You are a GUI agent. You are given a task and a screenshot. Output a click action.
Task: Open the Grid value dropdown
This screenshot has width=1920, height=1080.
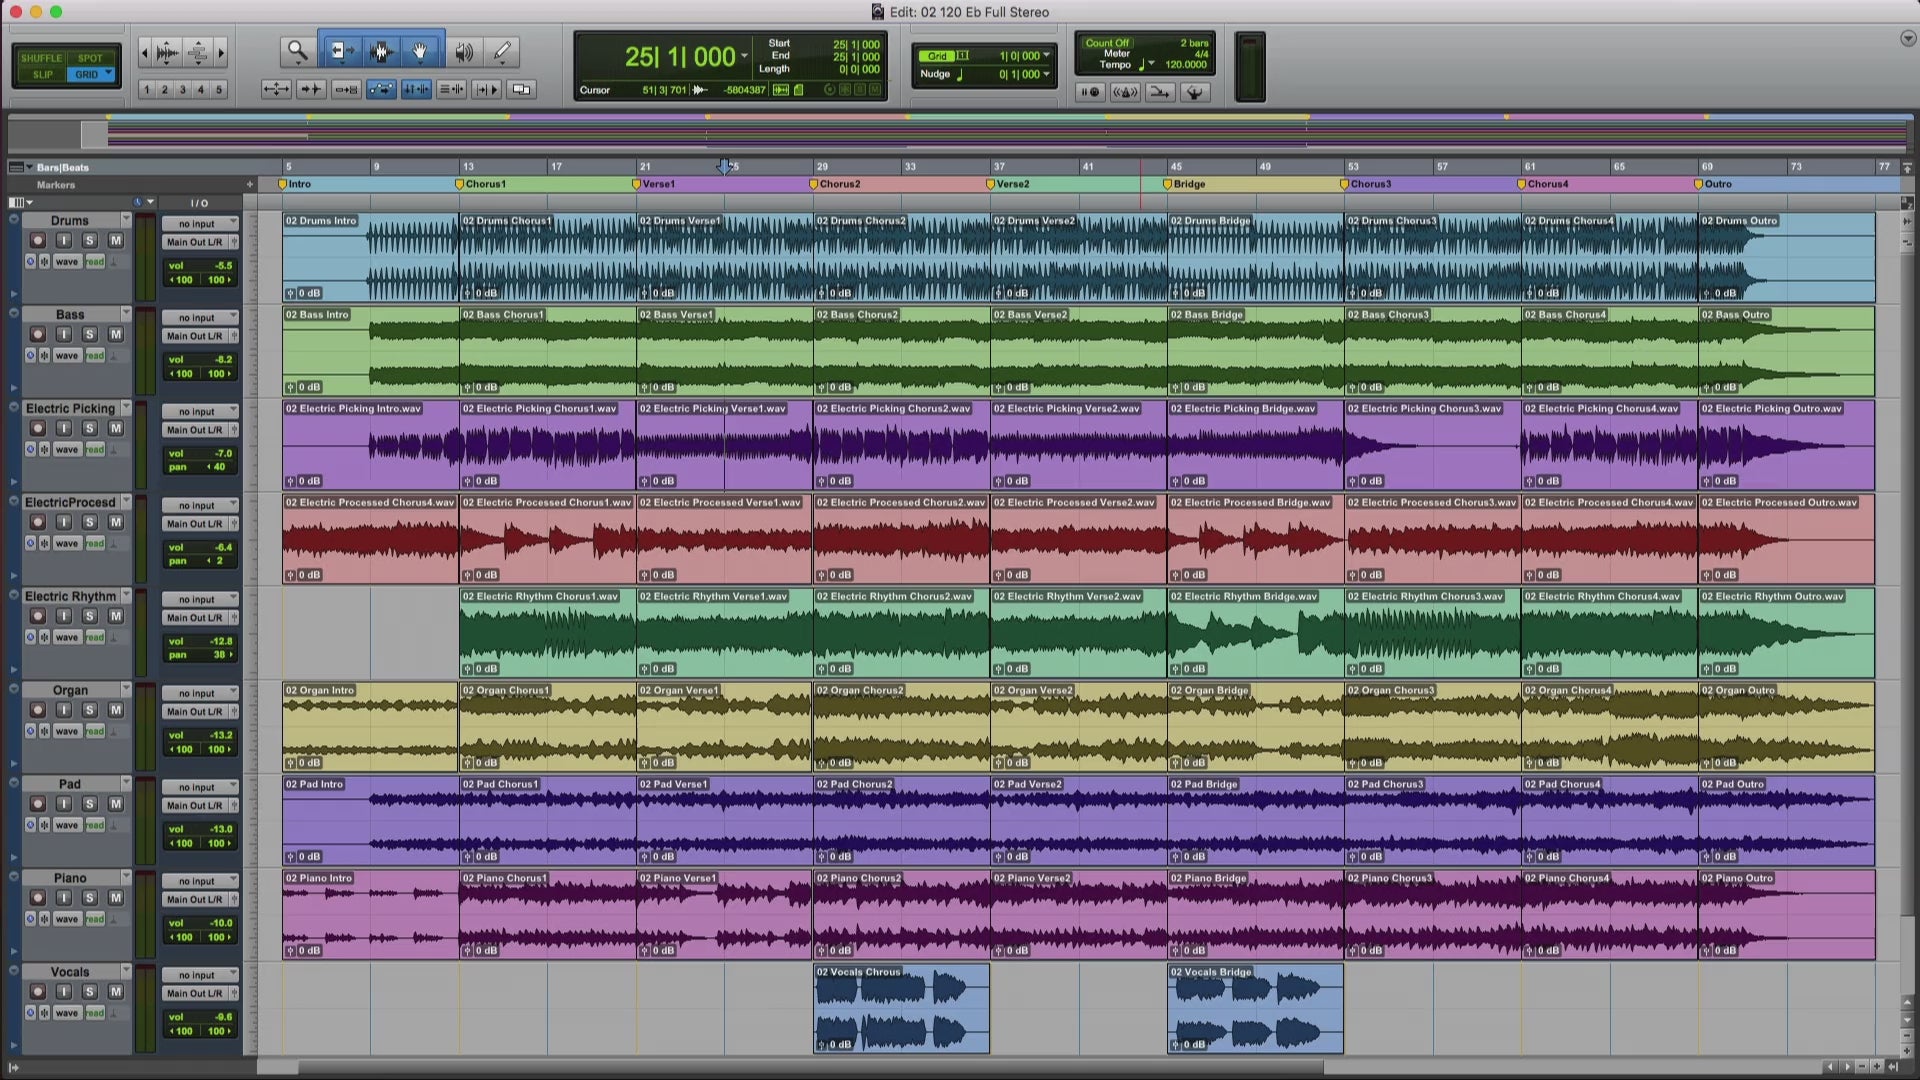click(1047, 56)
